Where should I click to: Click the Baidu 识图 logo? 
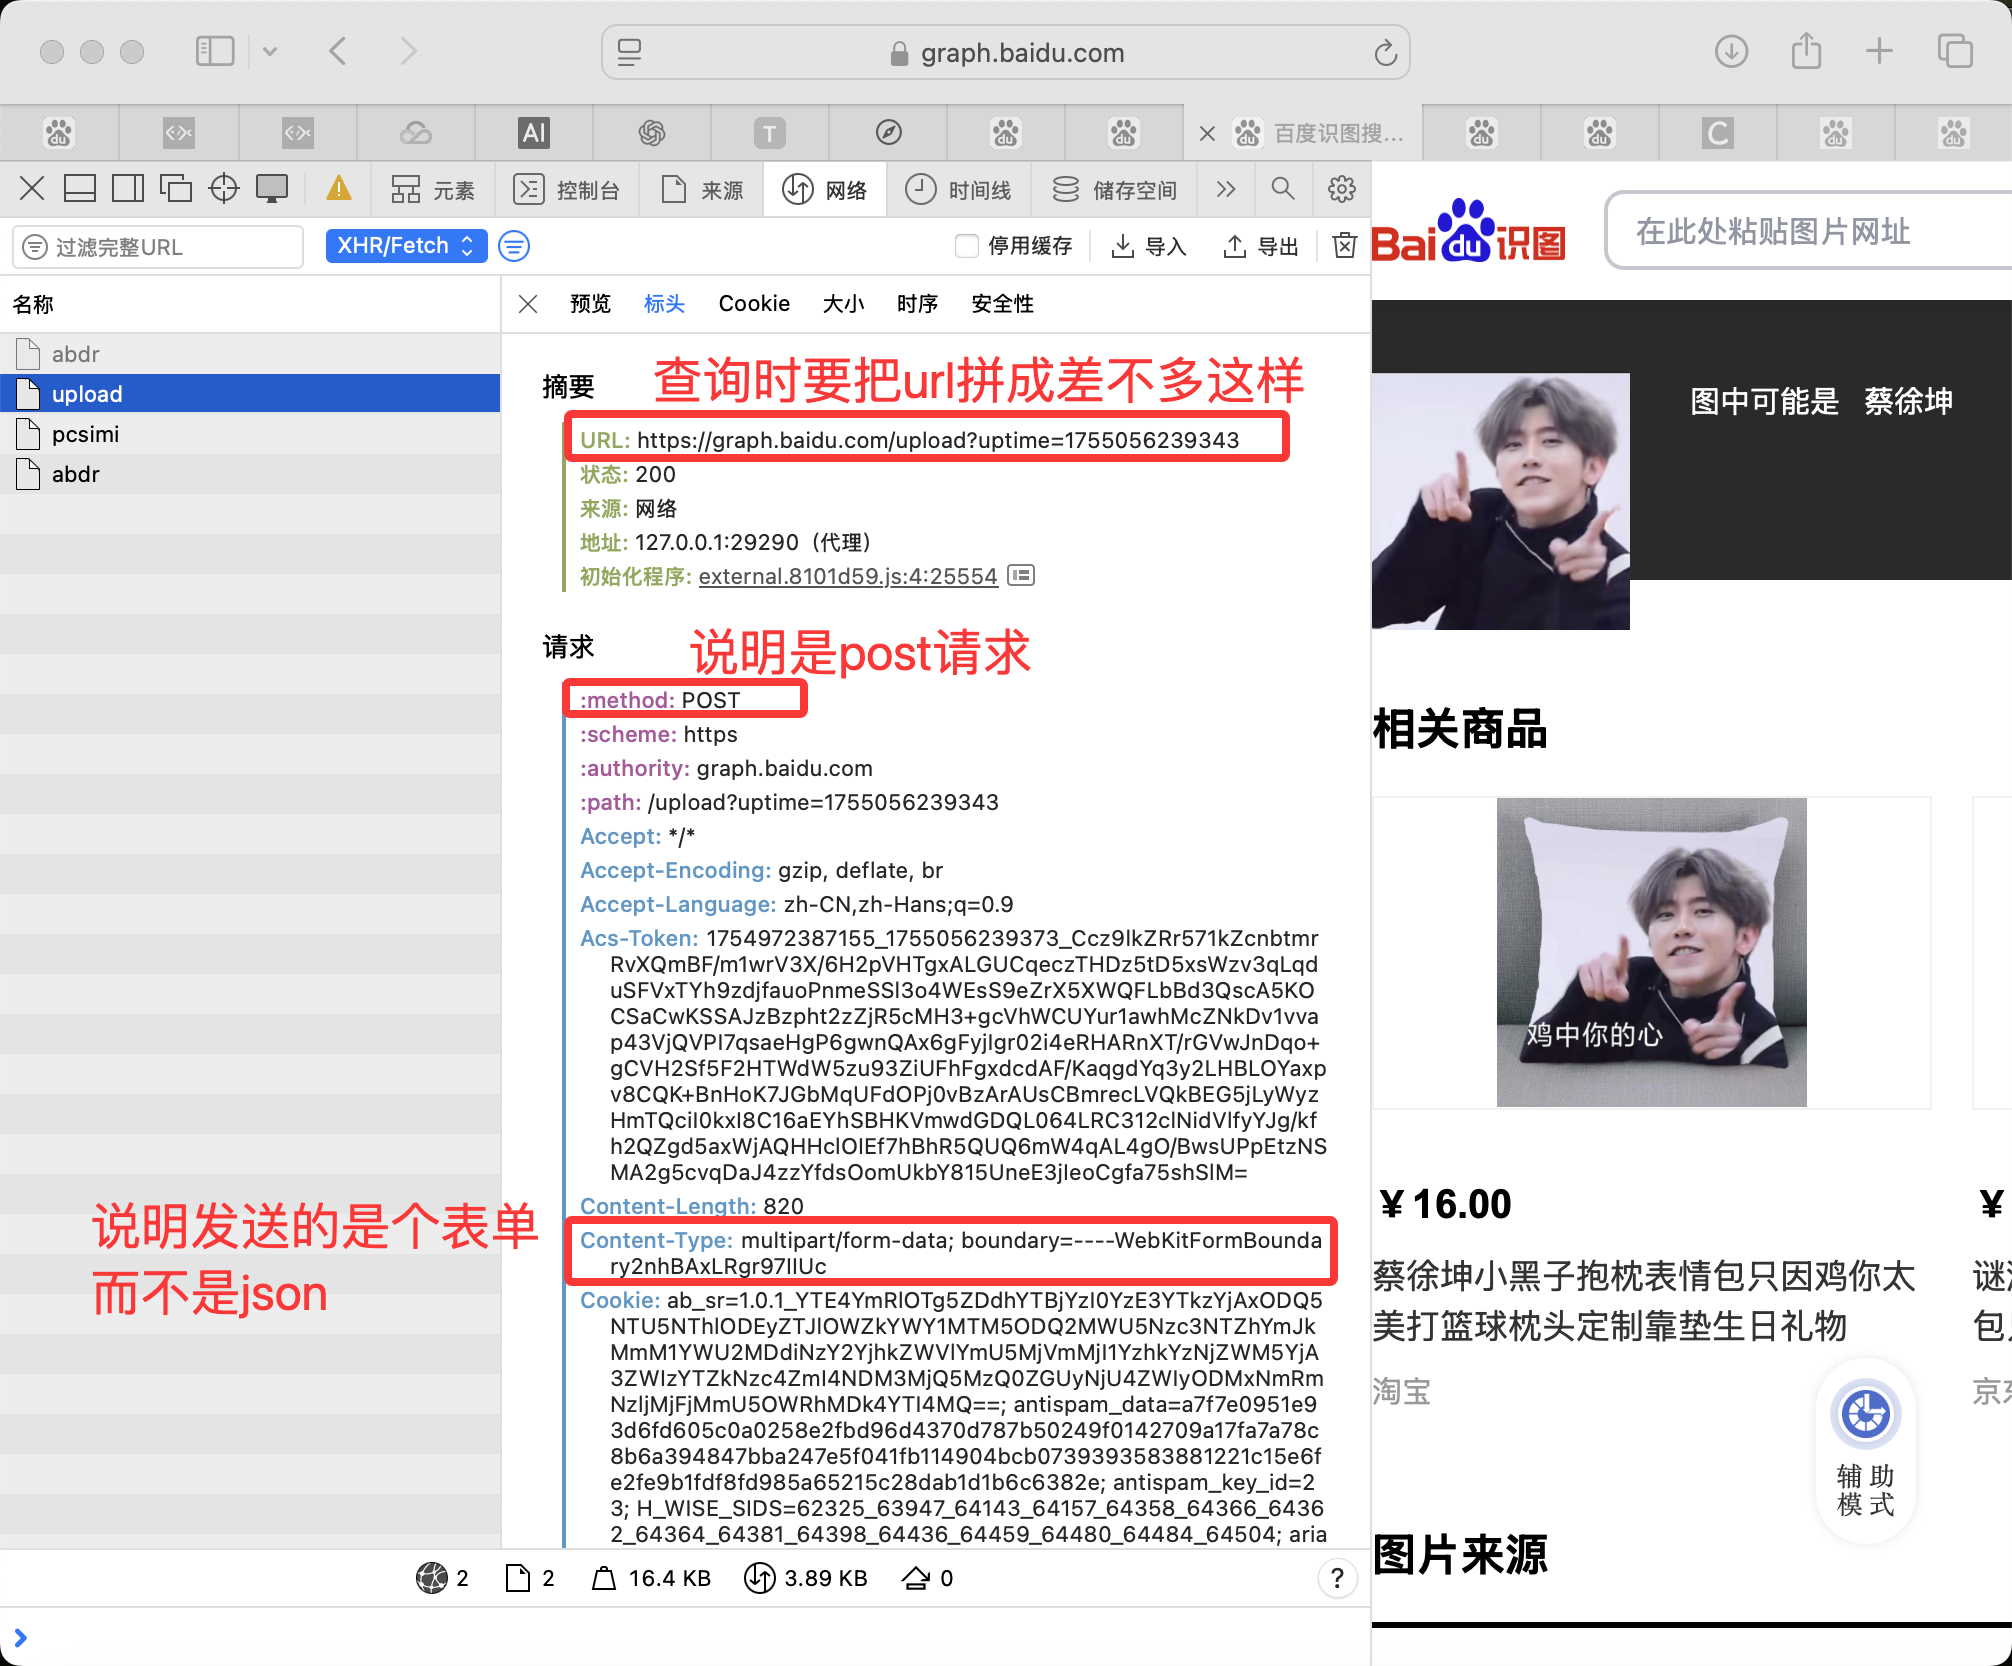(1468, 230)
